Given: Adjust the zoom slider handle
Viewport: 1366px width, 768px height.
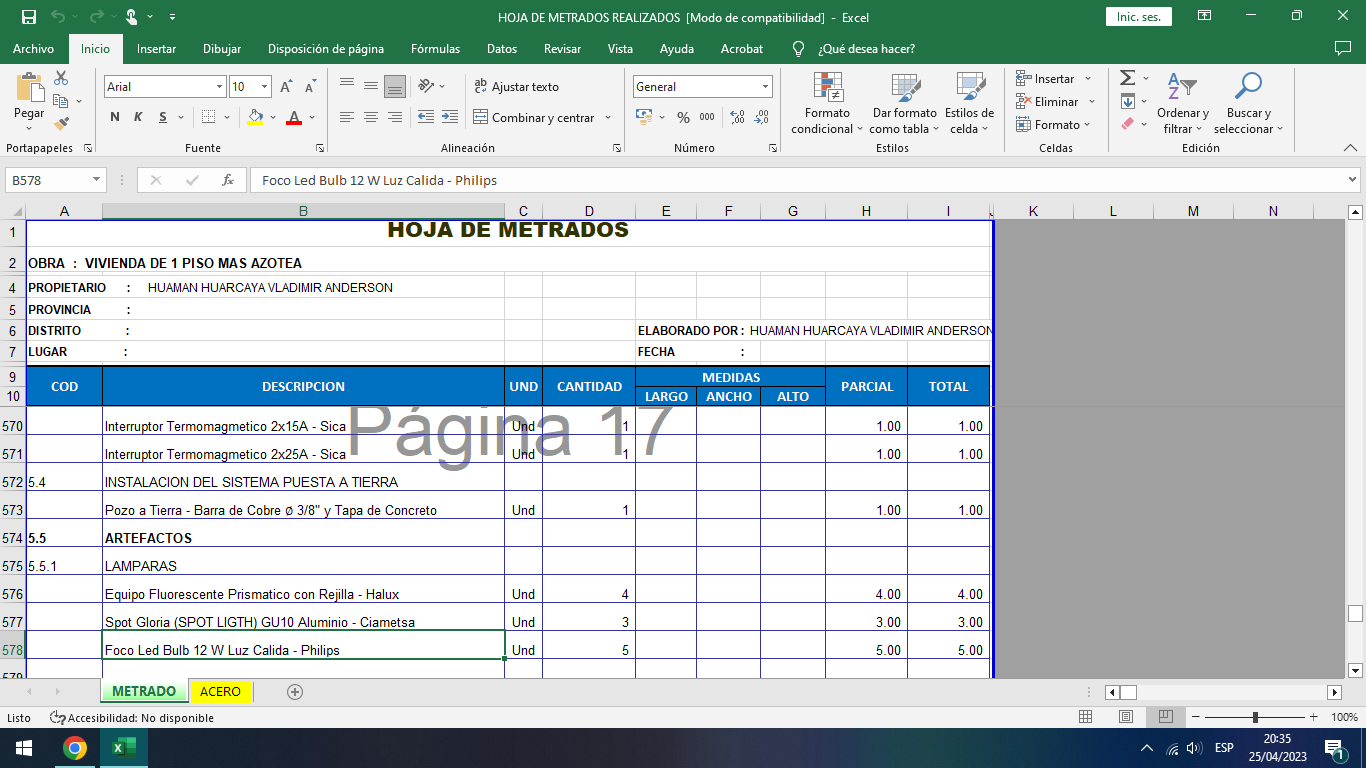Looking at the screenshot, I should (1255, 717).
